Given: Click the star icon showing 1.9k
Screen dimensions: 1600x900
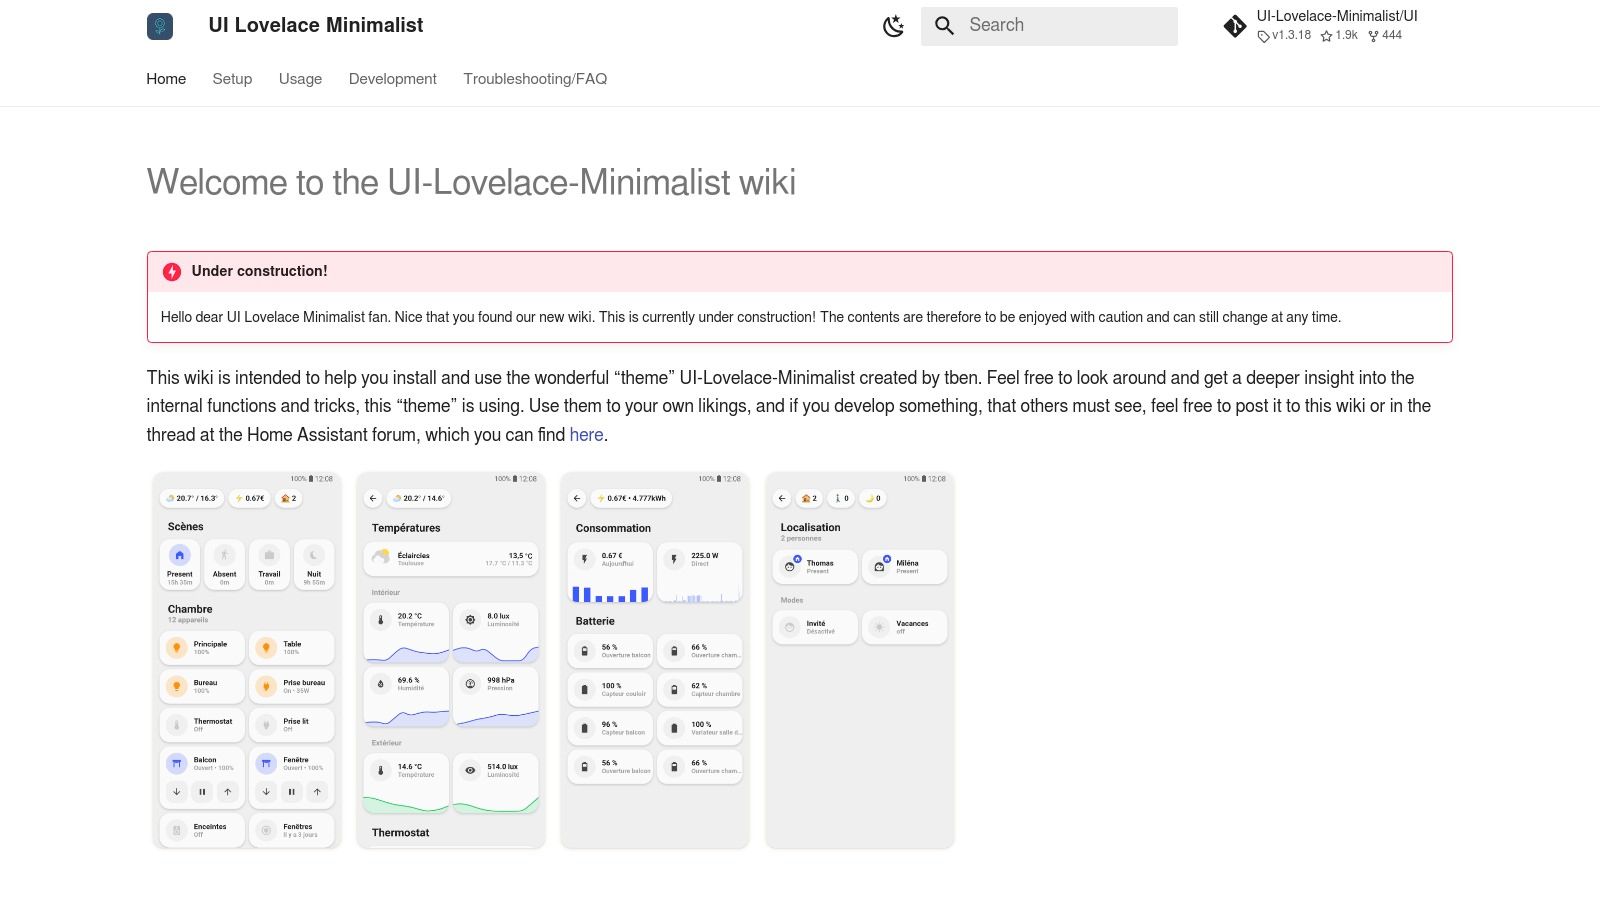Looking at the screenshot, I should click(1327, 34).
